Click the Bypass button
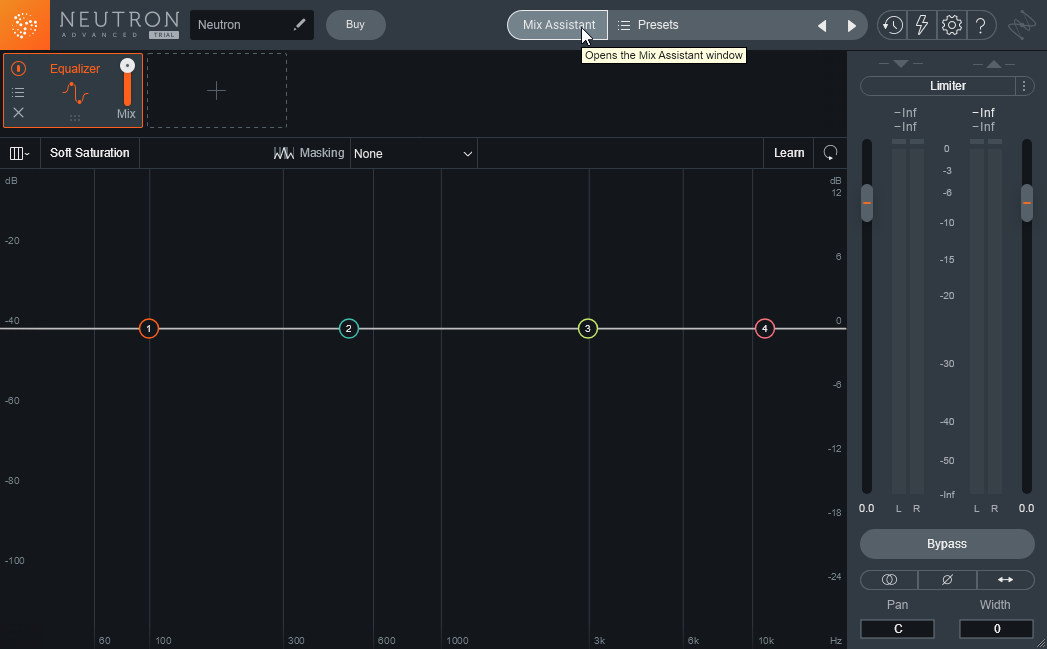The height and width of the screenshot is (649, 1047). pyautogui.click(x=947, y=544)
